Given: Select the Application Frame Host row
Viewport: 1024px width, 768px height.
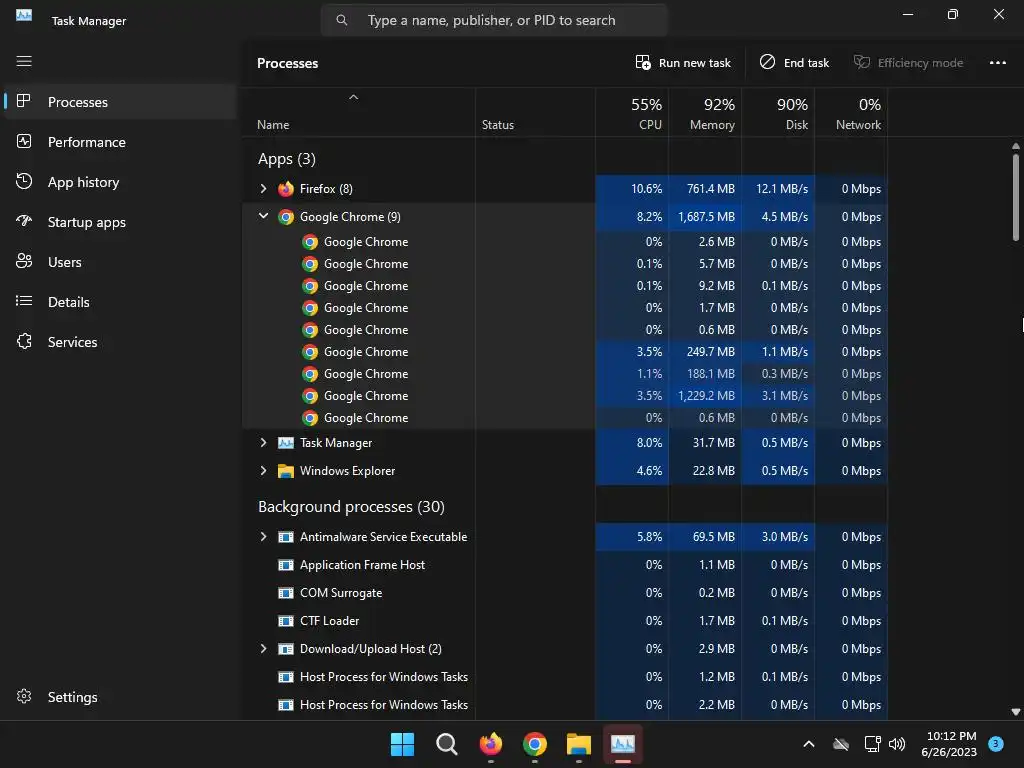Looking at the screenshot, I should pyautogui.click(x=565, y=565).
